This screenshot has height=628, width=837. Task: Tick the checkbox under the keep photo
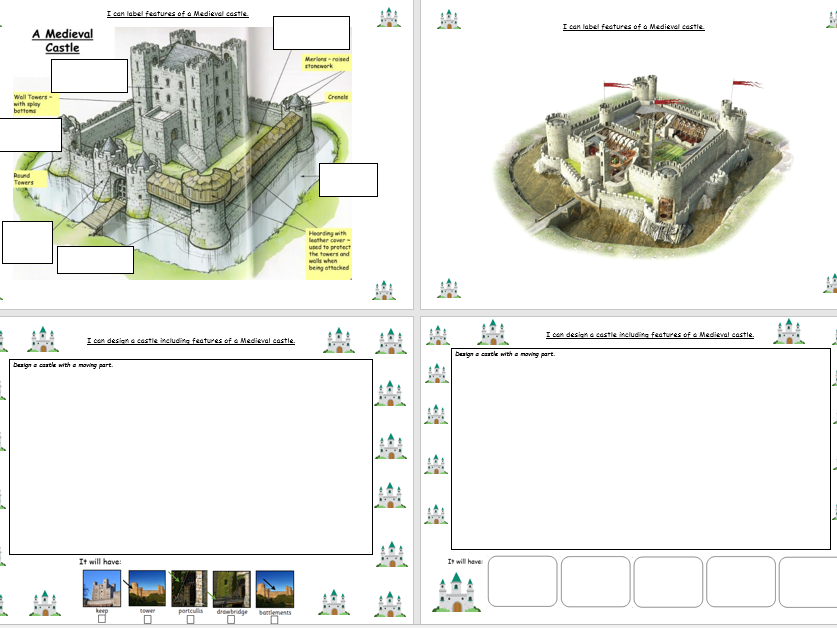[x=102, y=619]
